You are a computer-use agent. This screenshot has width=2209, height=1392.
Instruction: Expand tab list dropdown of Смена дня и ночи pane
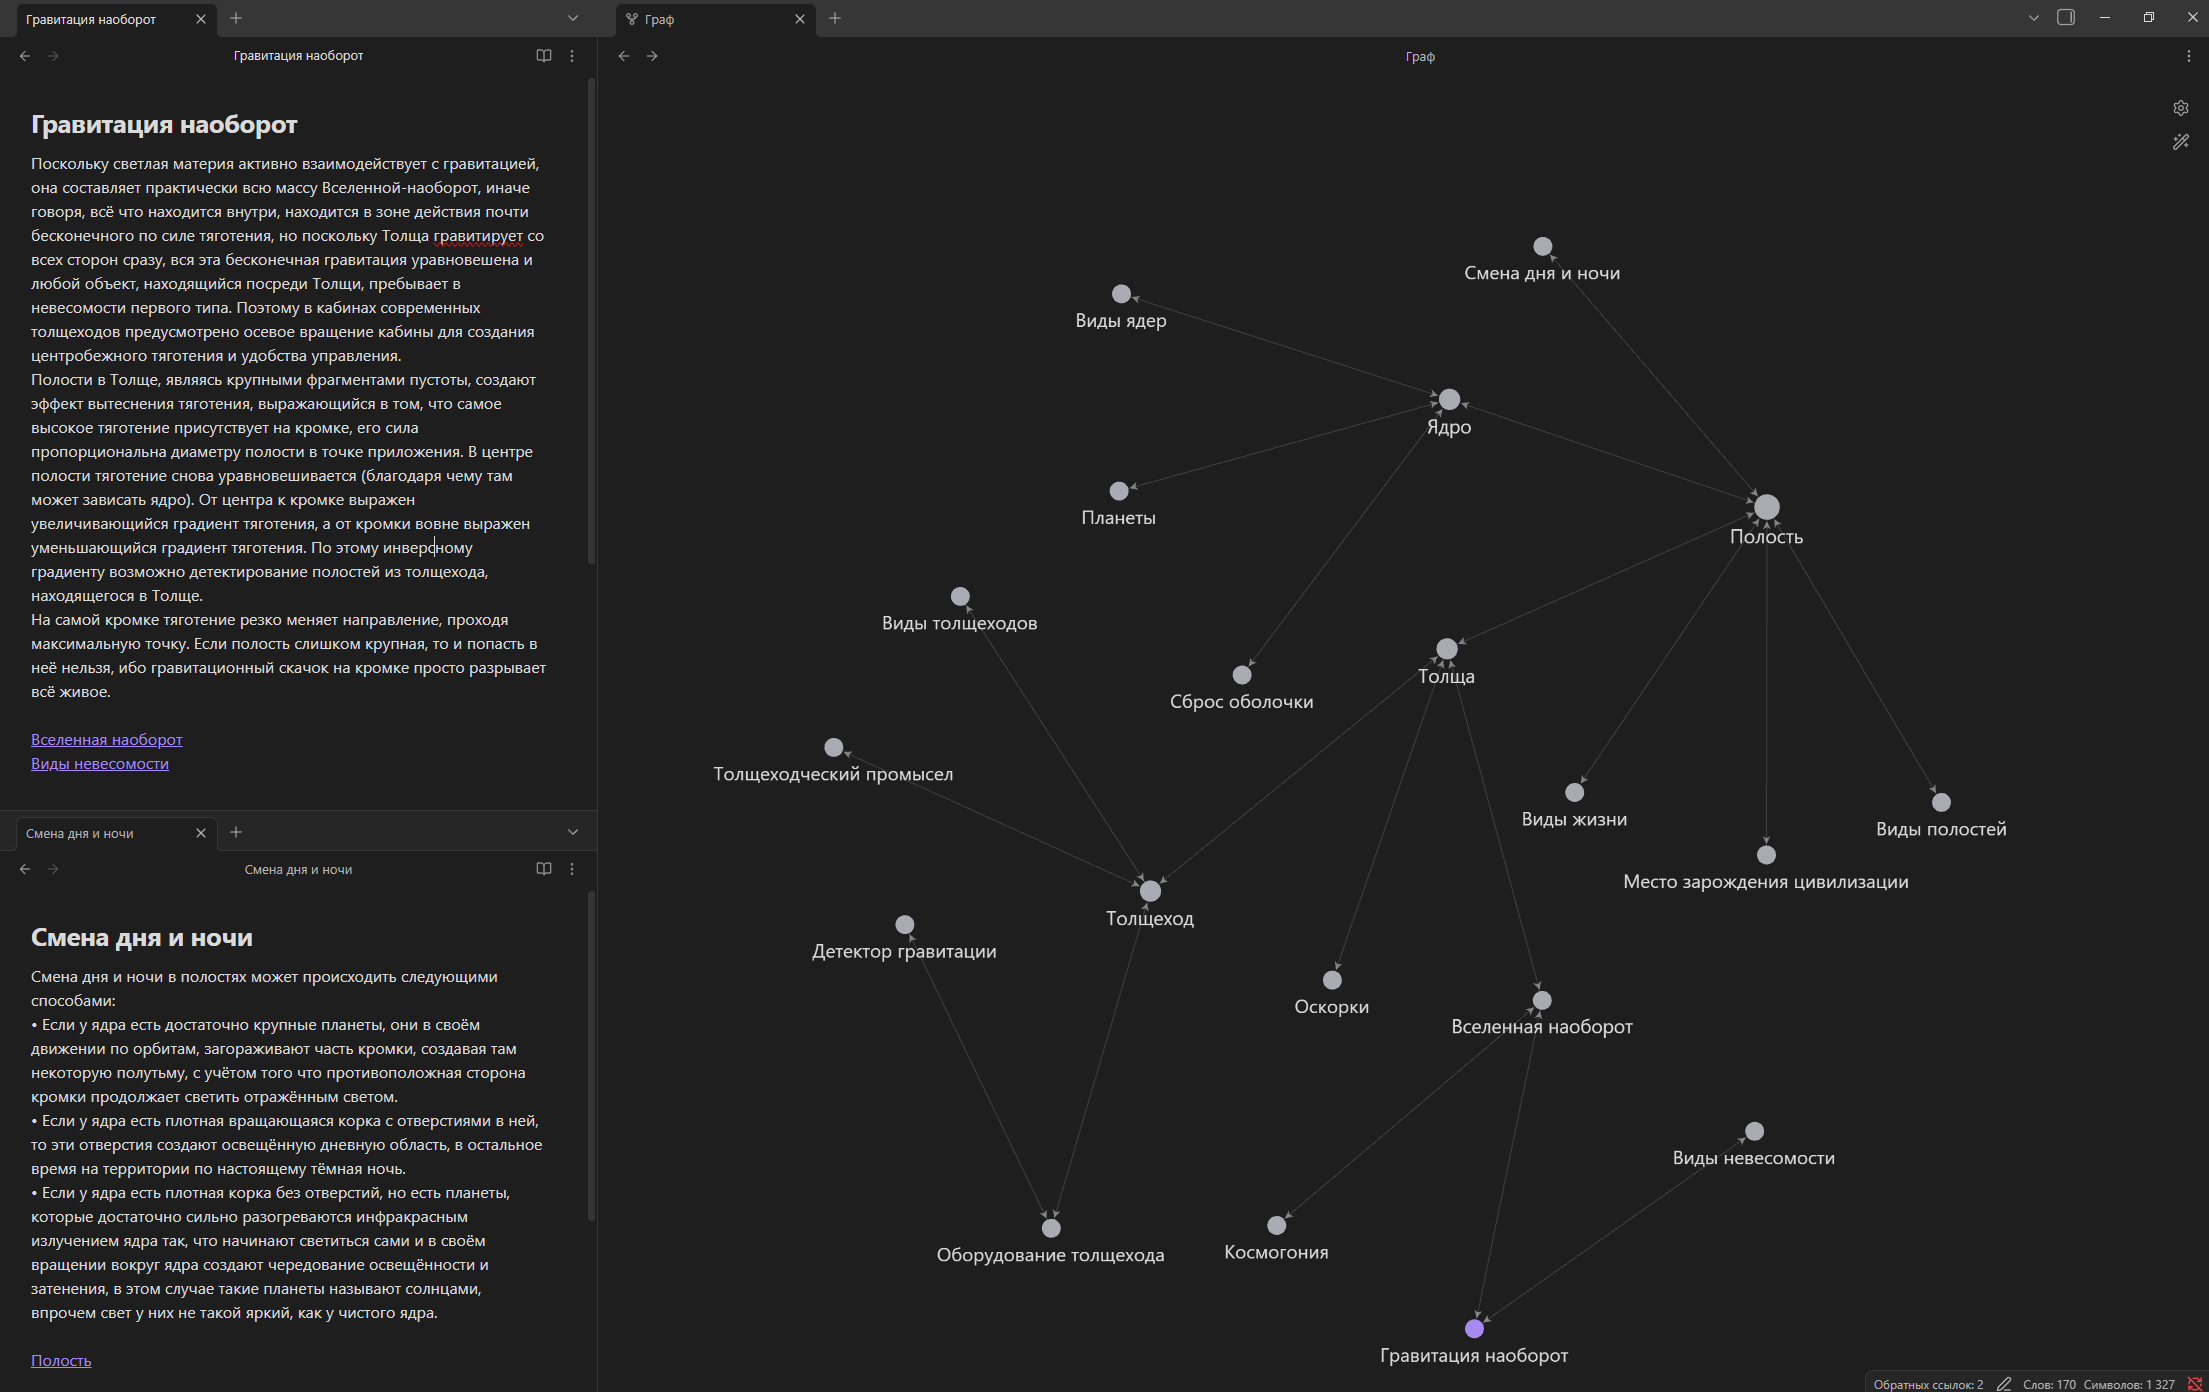pyautogui.click(x=573, y=832)
